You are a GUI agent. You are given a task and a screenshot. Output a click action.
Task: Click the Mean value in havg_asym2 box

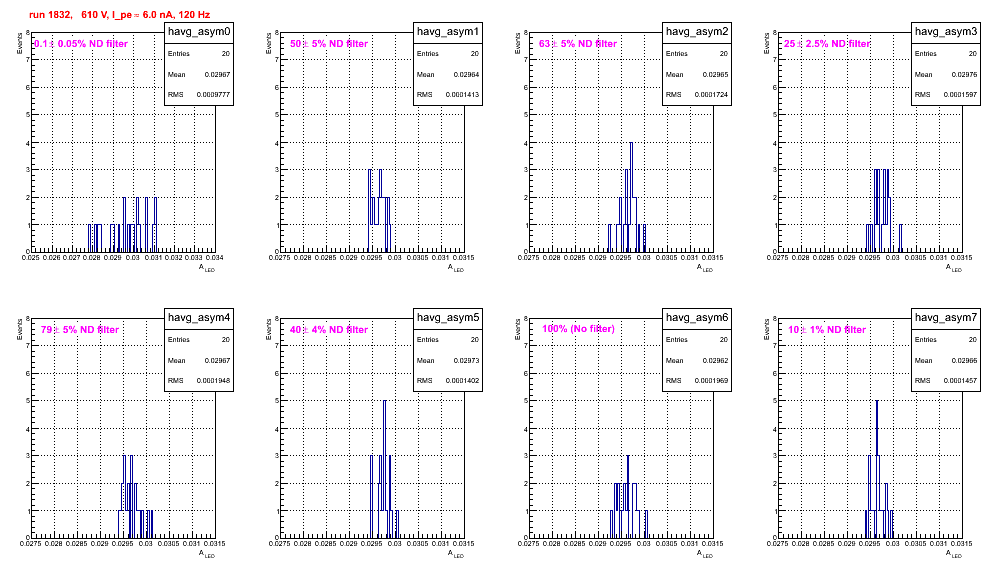[x=715, y=74]
